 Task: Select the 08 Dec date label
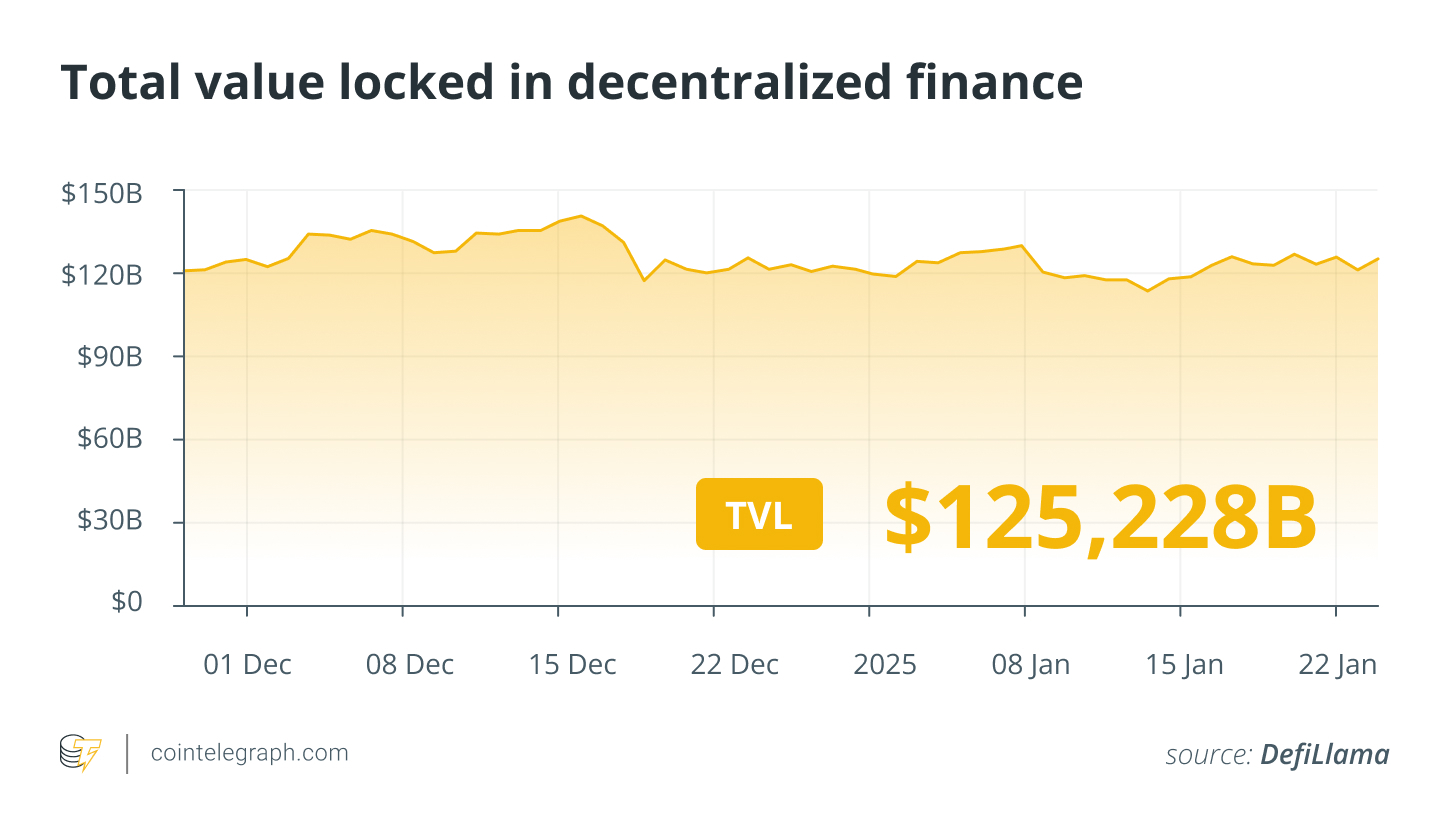pyautogui.click(x=410, y=664)
